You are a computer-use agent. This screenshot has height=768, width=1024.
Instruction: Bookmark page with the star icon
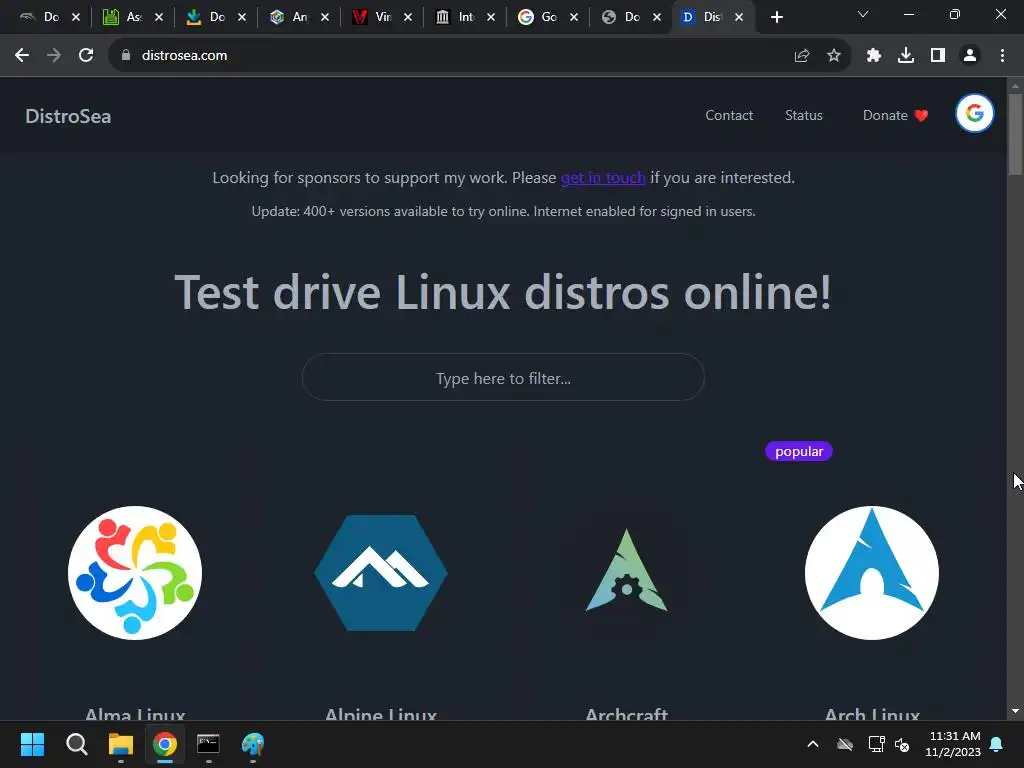pos(833,56)
